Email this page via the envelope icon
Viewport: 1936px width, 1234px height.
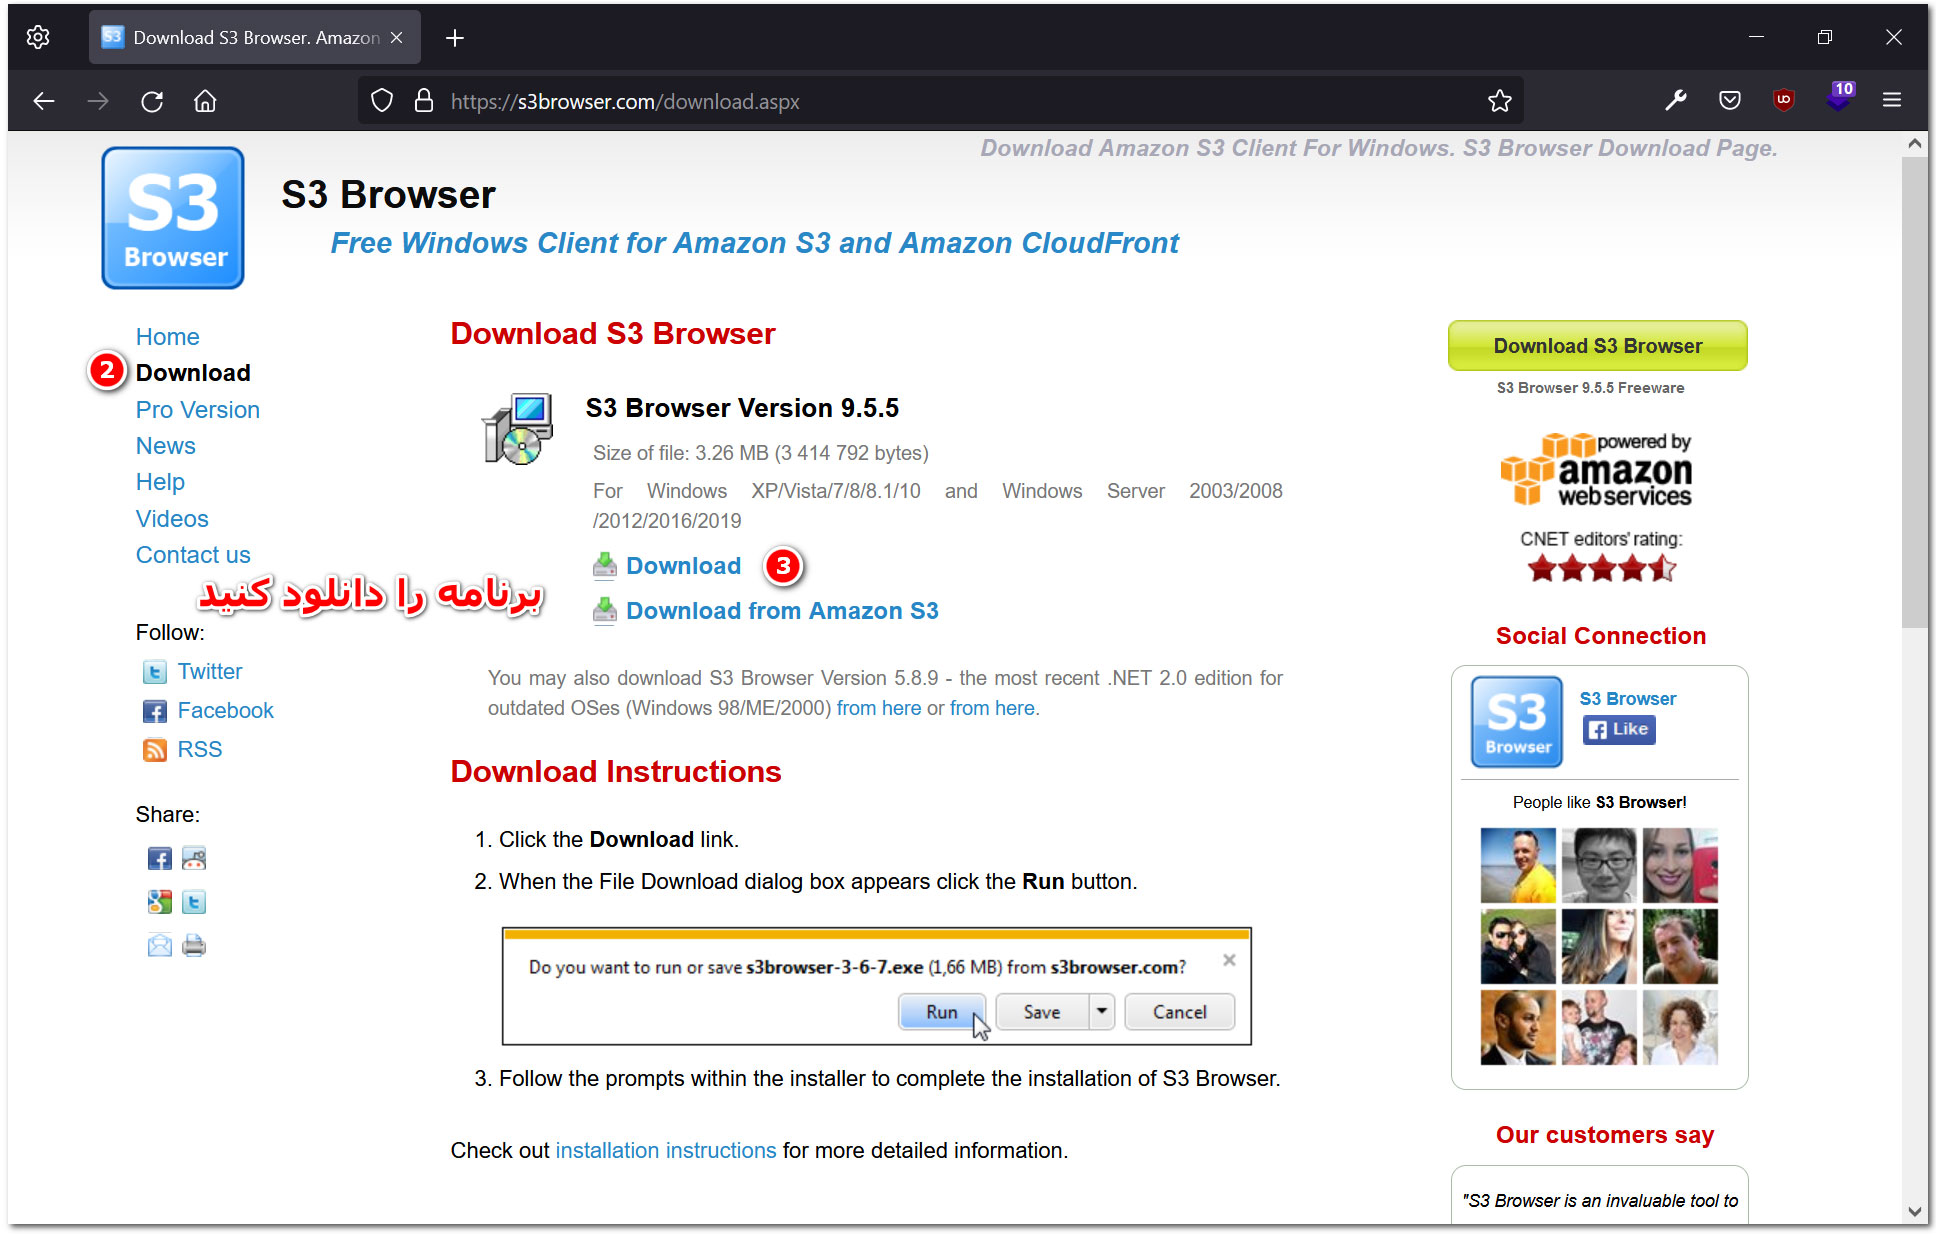pyautogui.click(x=159, y=945)
